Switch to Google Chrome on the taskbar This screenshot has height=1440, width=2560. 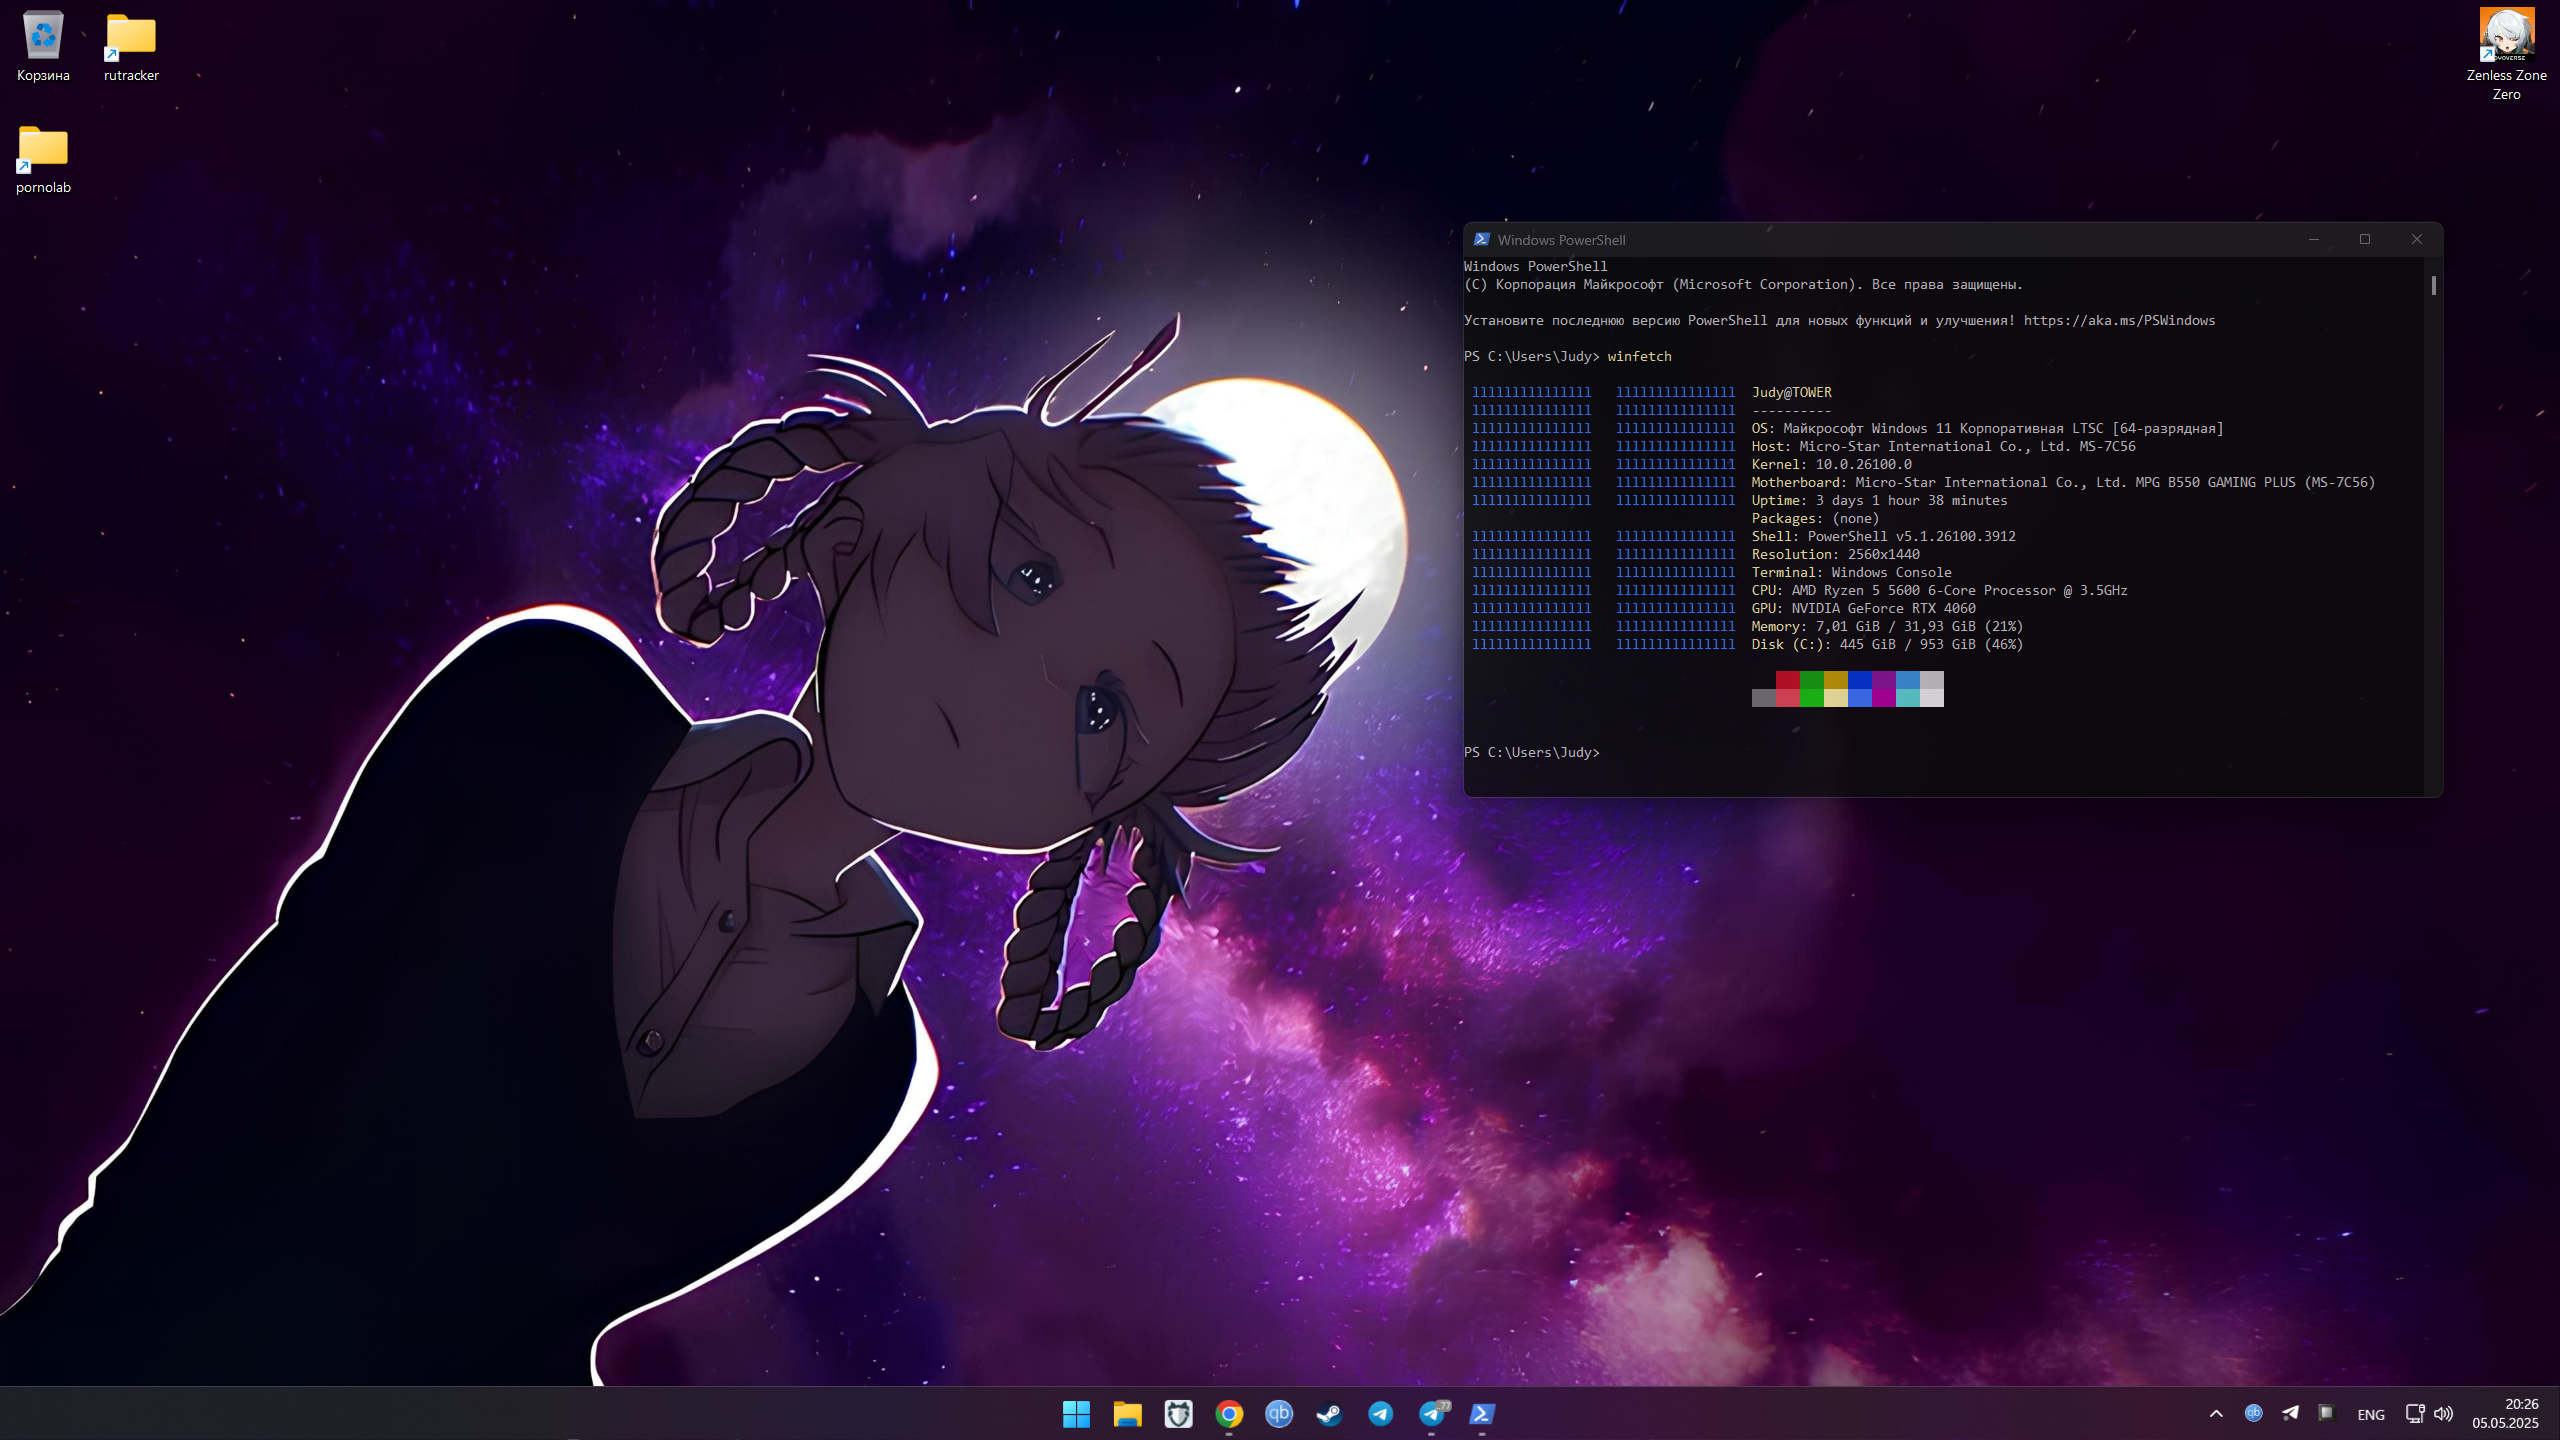(1229, 1414)
